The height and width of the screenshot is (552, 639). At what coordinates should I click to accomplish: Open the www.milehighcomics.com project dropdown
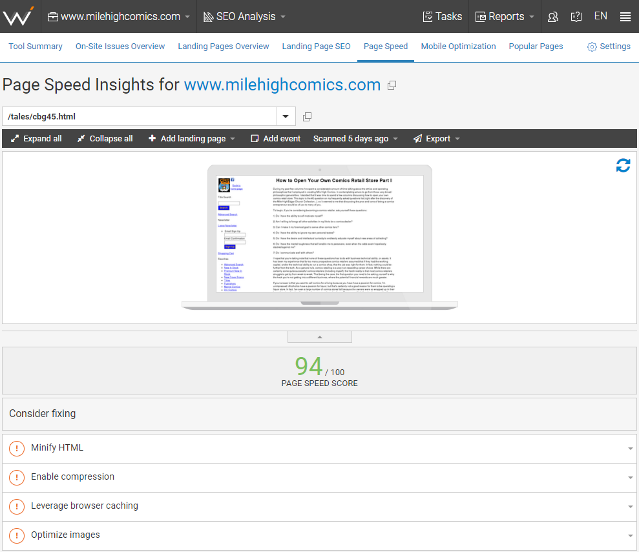[x=119, y=16]
